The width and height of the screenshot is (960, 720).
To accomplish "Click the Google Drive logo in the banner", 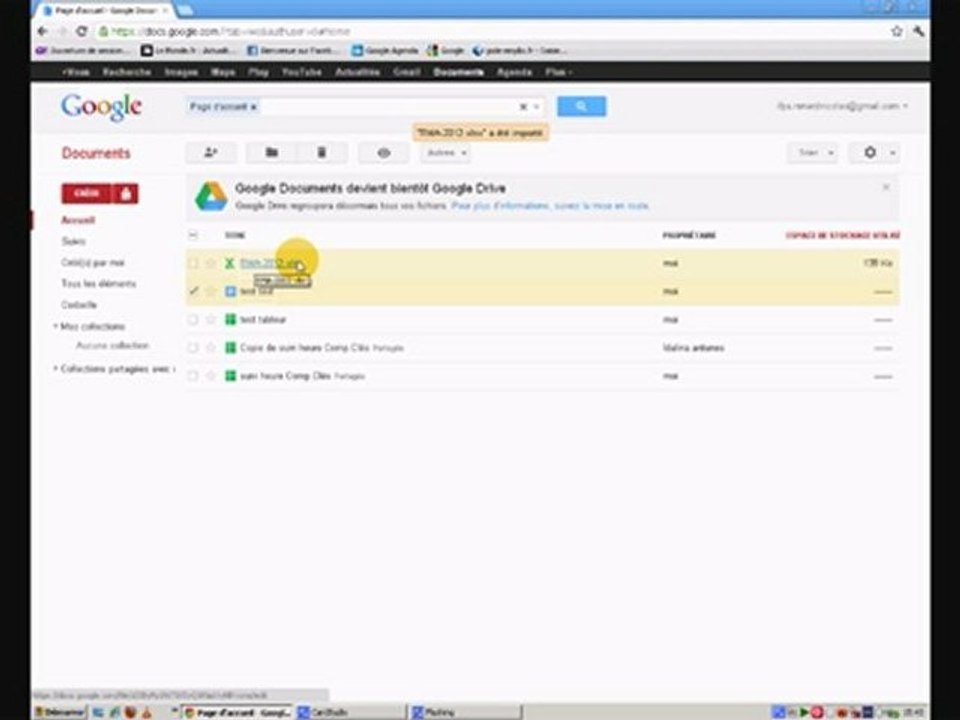I will [x=211, y=197].
